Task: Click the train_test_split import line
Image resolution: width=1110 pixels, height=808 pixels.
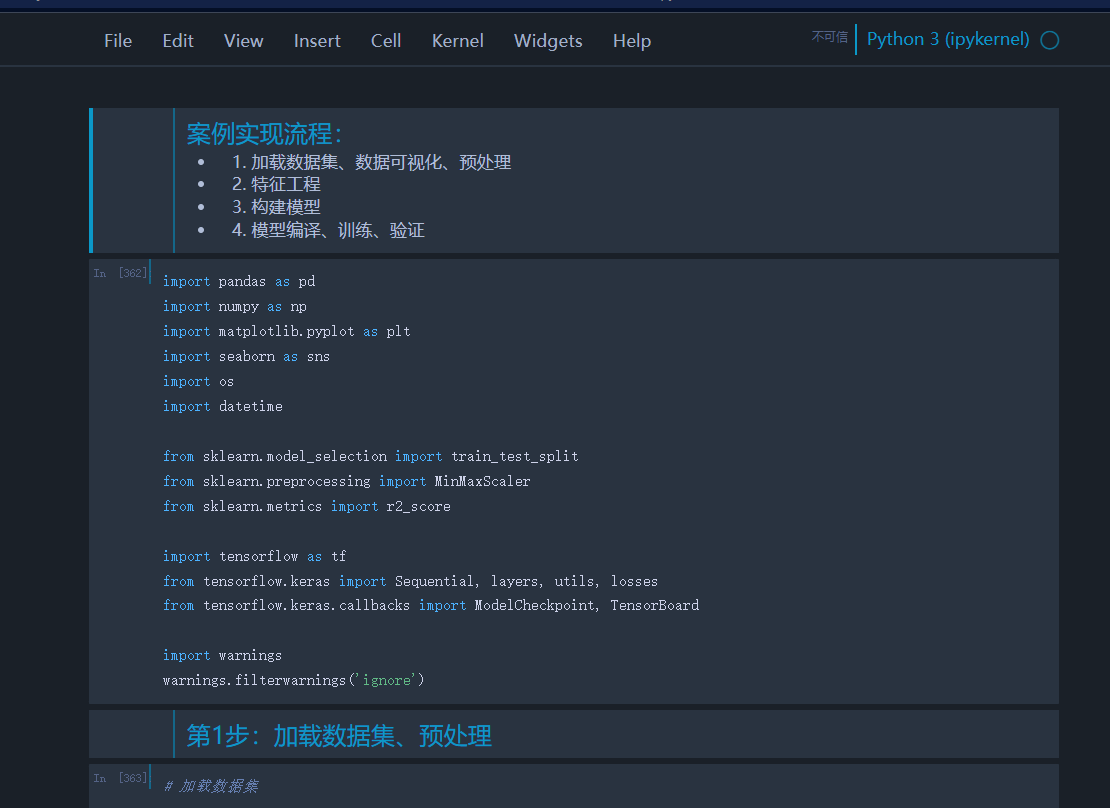Action: [x=370, y=456]
